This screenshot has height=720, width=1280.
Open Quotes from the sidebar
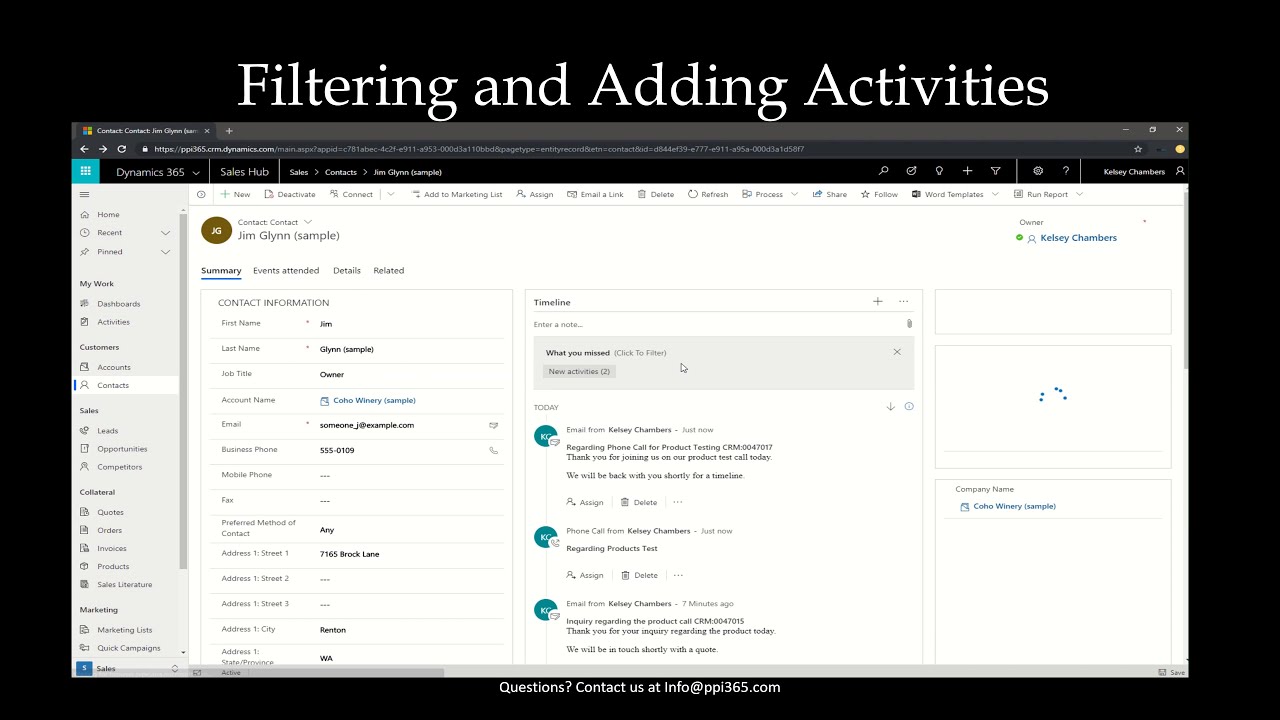pos(110,512)
